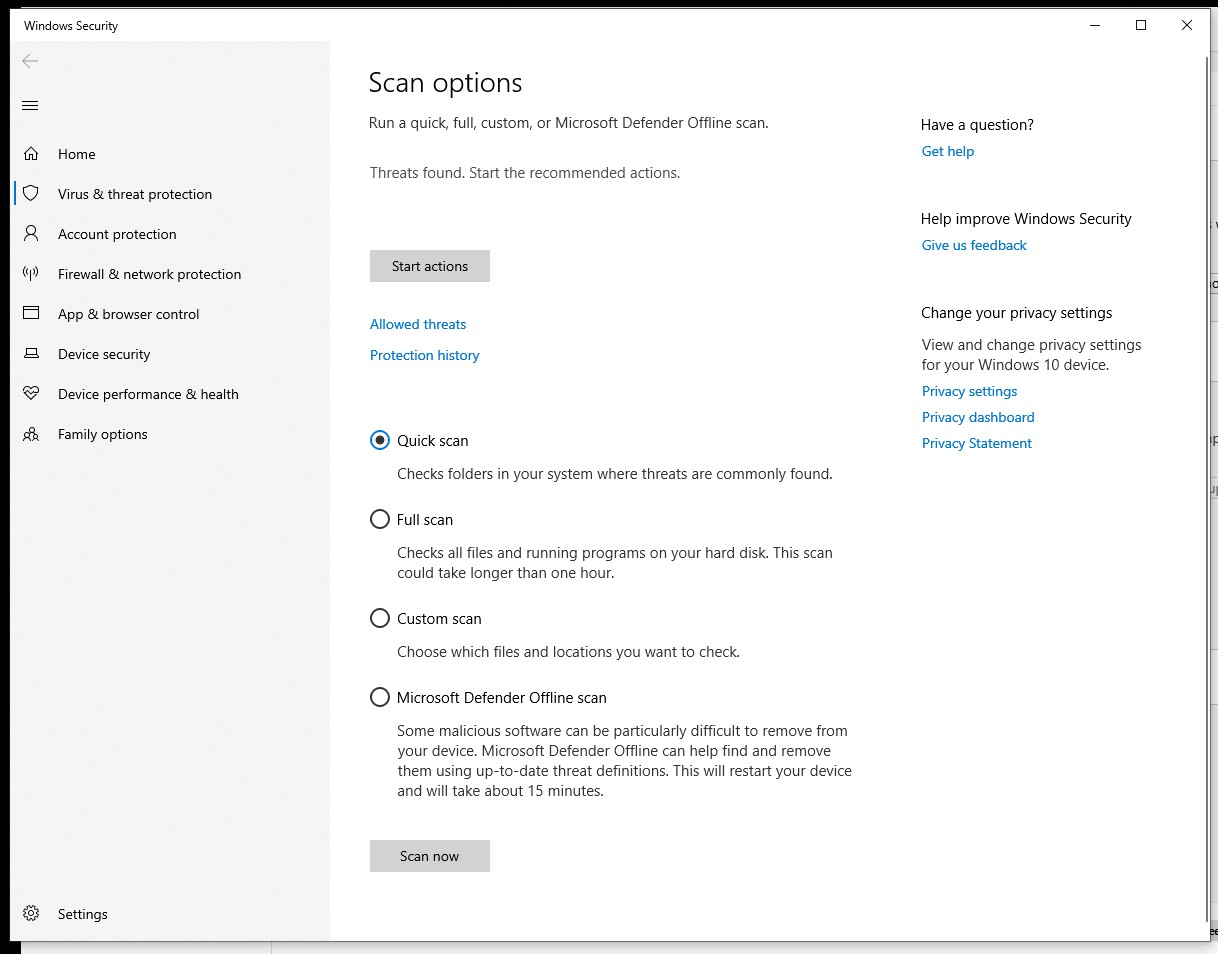
Task: Click the Device performance & health heart icon
Action: click(31, 393)
